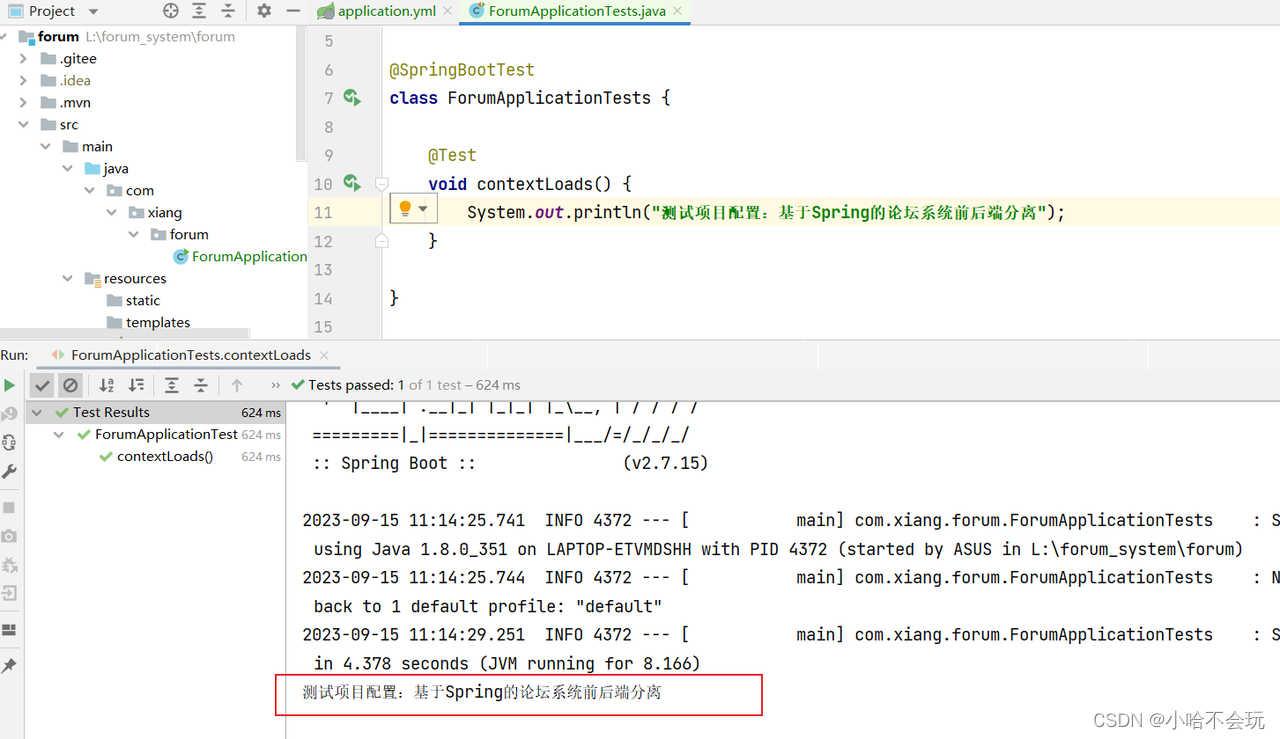Click "Tests passed: 1" status text
Screen dimensions: 1280x739
(357, 385)
